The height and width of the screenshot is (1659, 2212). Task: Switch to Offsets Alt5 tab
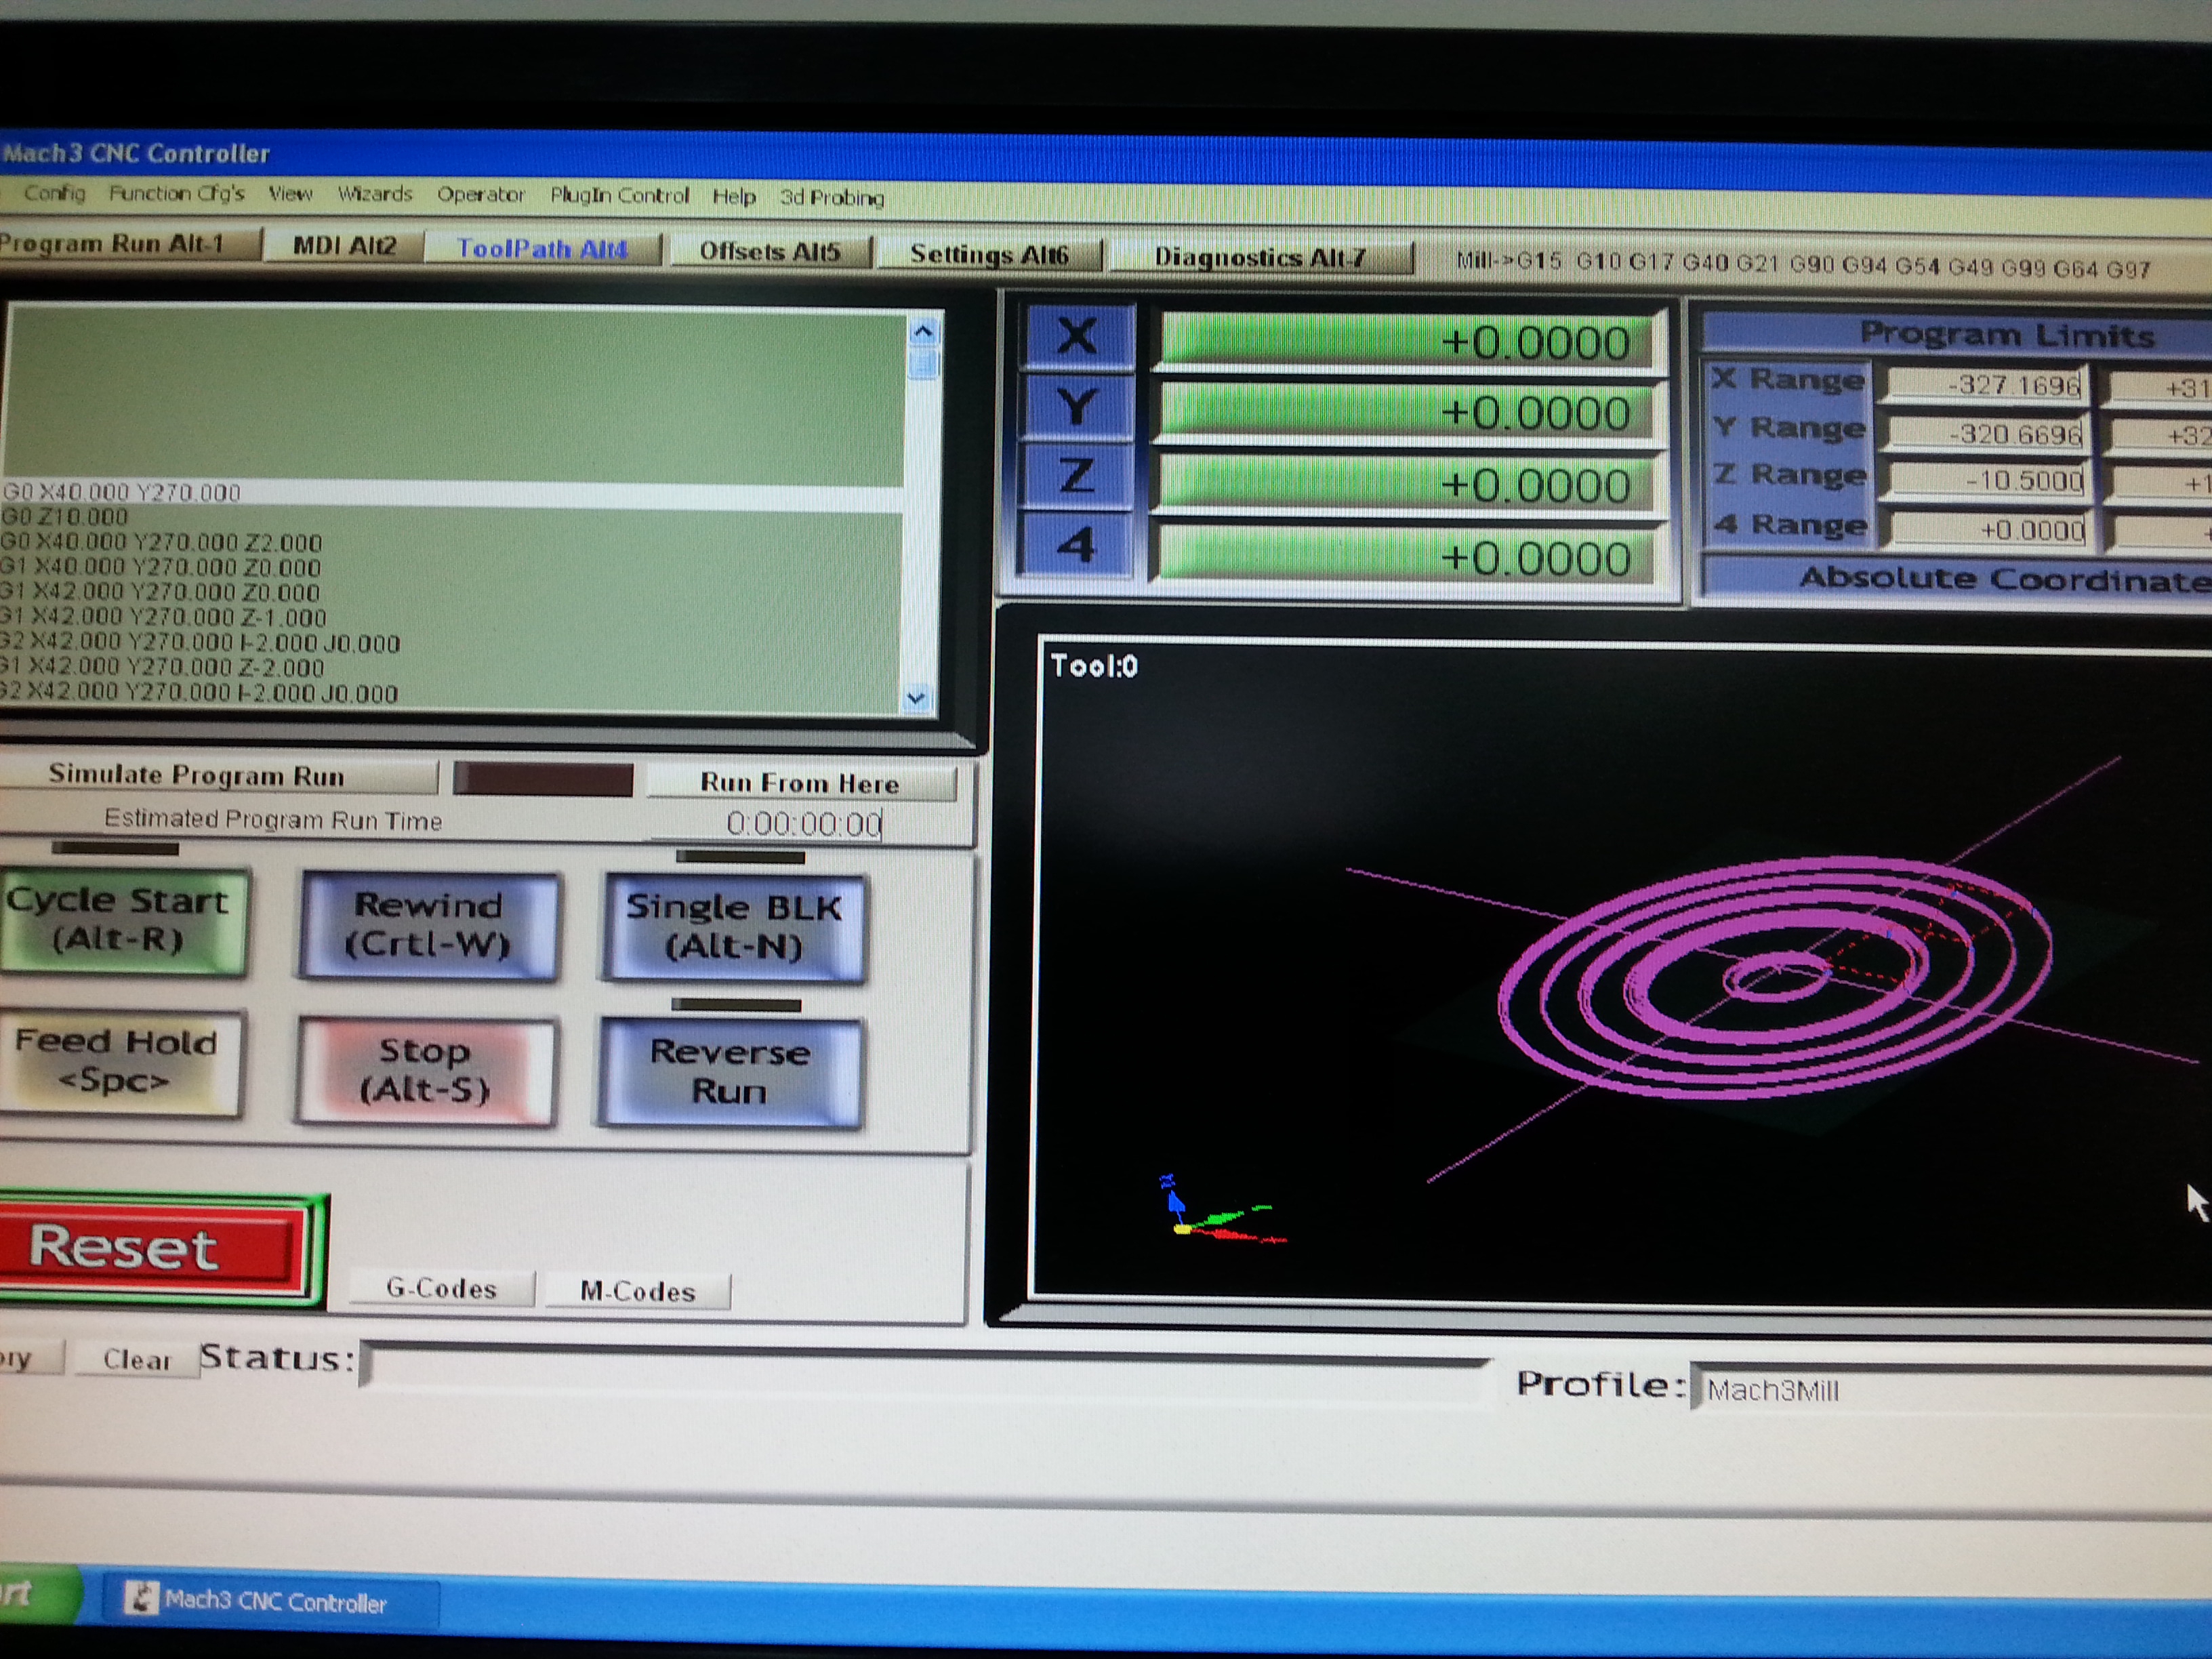click(x=770, y=251)
